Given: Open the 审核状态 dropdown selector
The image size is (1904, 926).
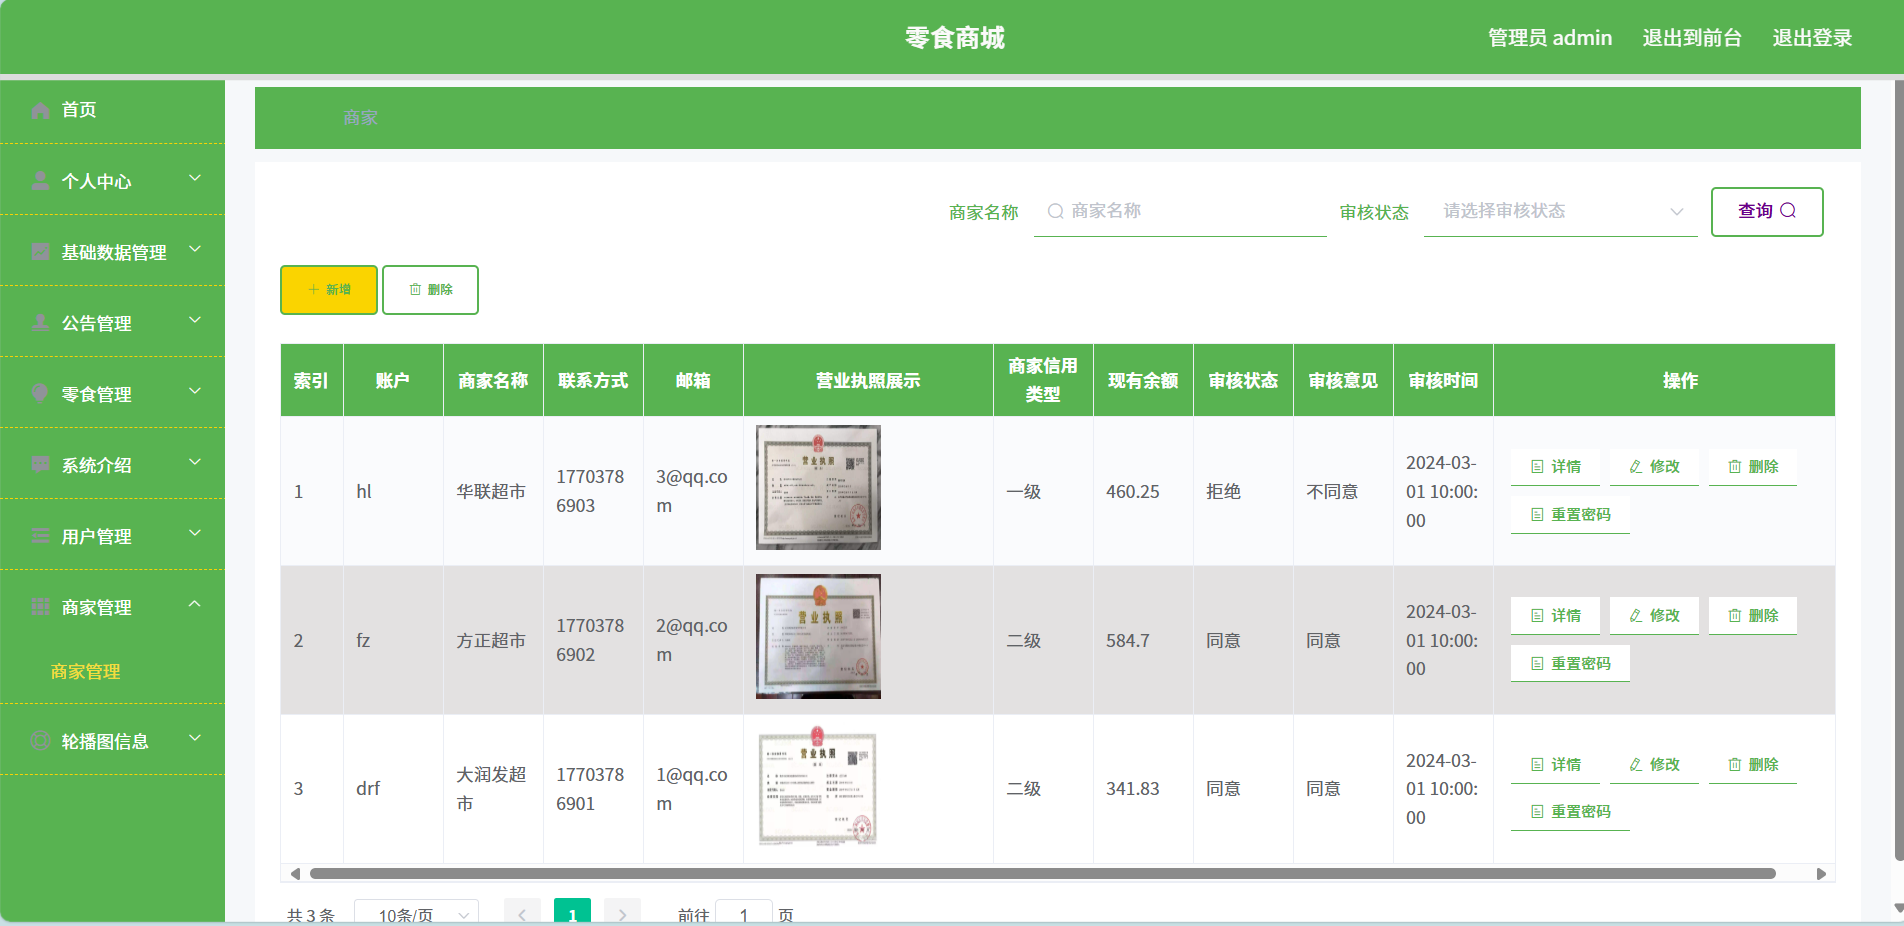Looking at the screenshot, I should pyautogui.click(x=1560, y=211).
